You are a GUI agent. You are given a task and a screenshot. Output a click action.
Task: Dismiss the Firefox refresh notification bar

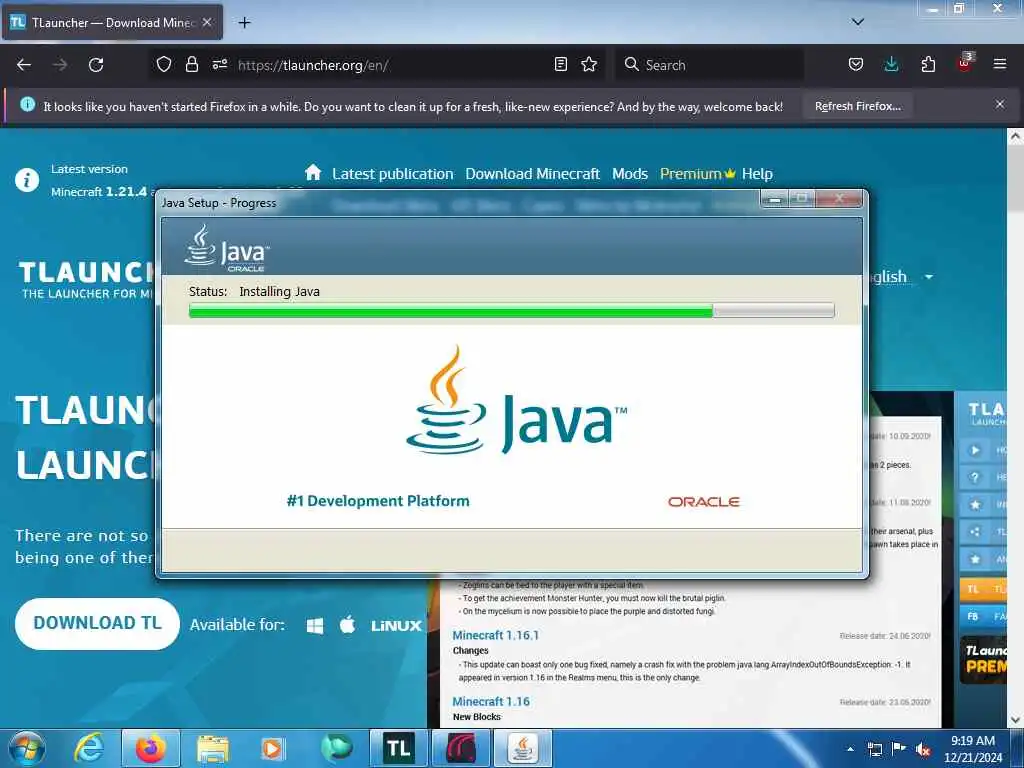click(x=1000, y=104)
